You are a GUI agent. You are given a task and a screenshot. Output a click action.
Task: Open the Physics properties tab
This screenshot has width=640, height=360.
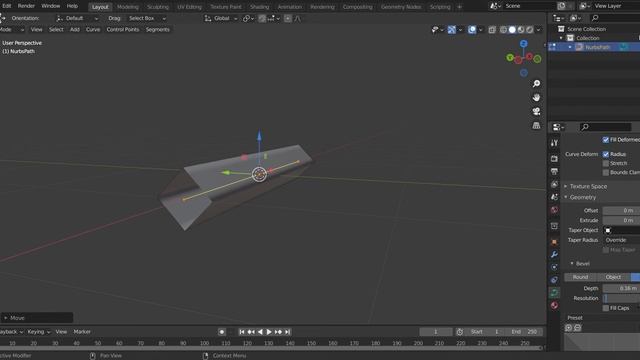pyautogui.click(x=554, y=267)
